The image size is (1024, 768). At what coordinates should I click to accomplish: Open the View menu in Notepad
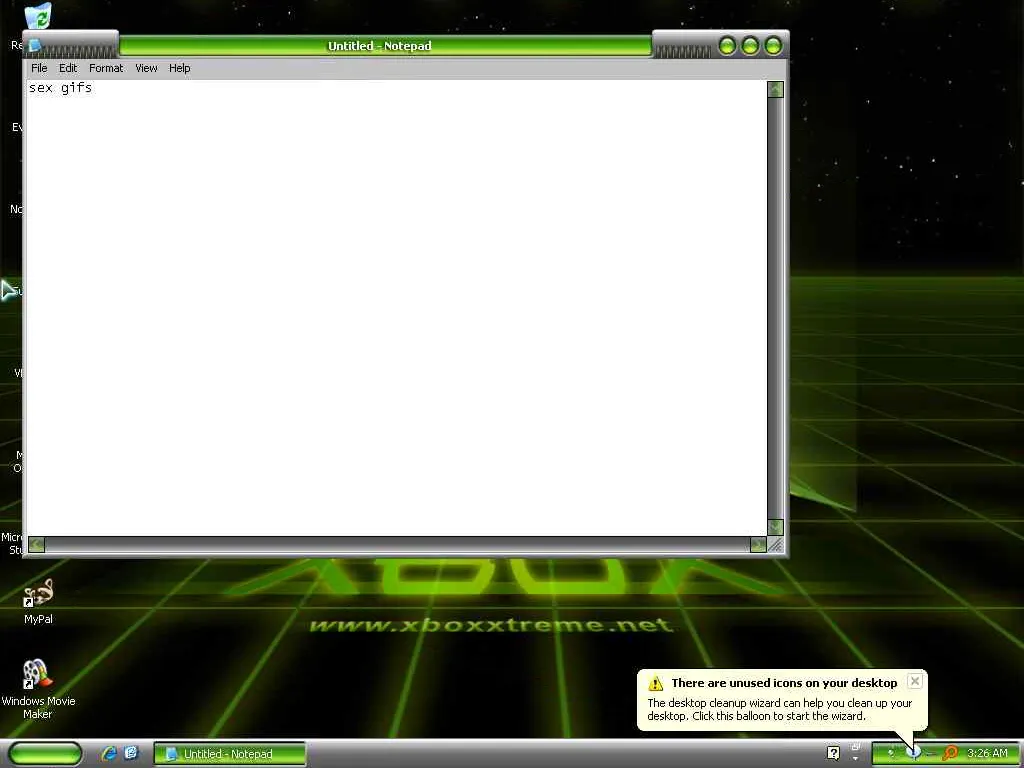coord(146,68)
